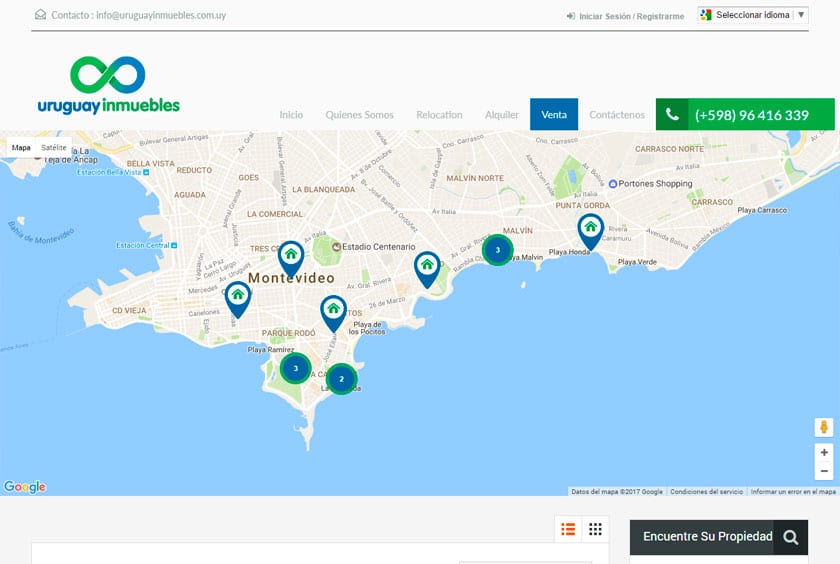Expand the cluster of 3 near Malvín

498,250
